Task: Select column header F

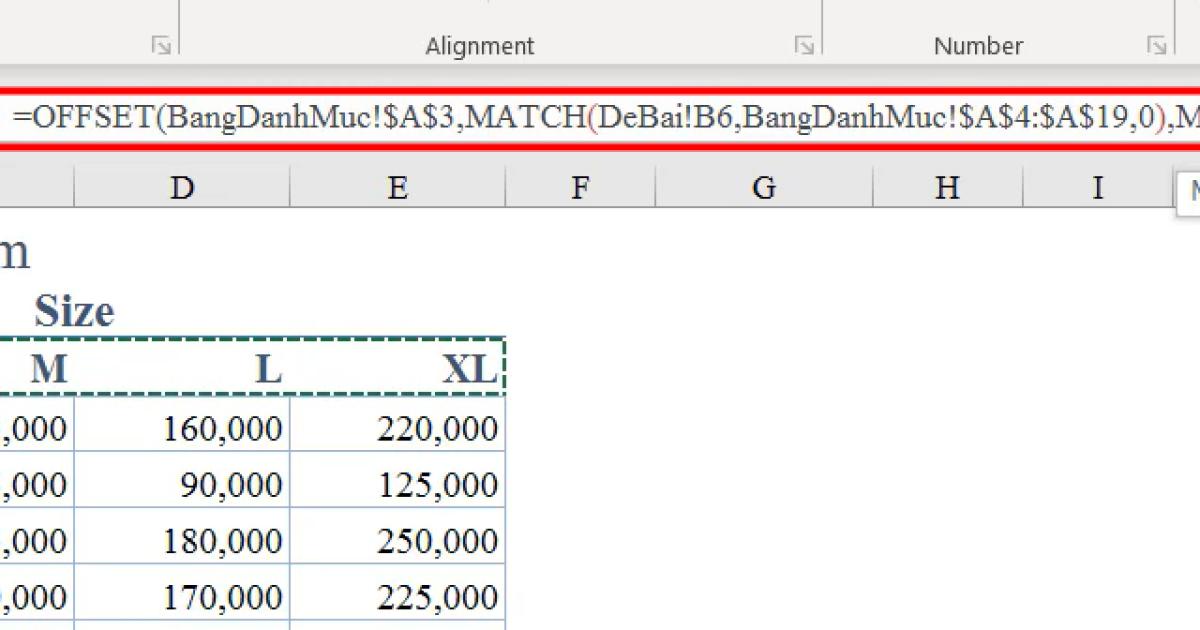Action: click(580, 186)
